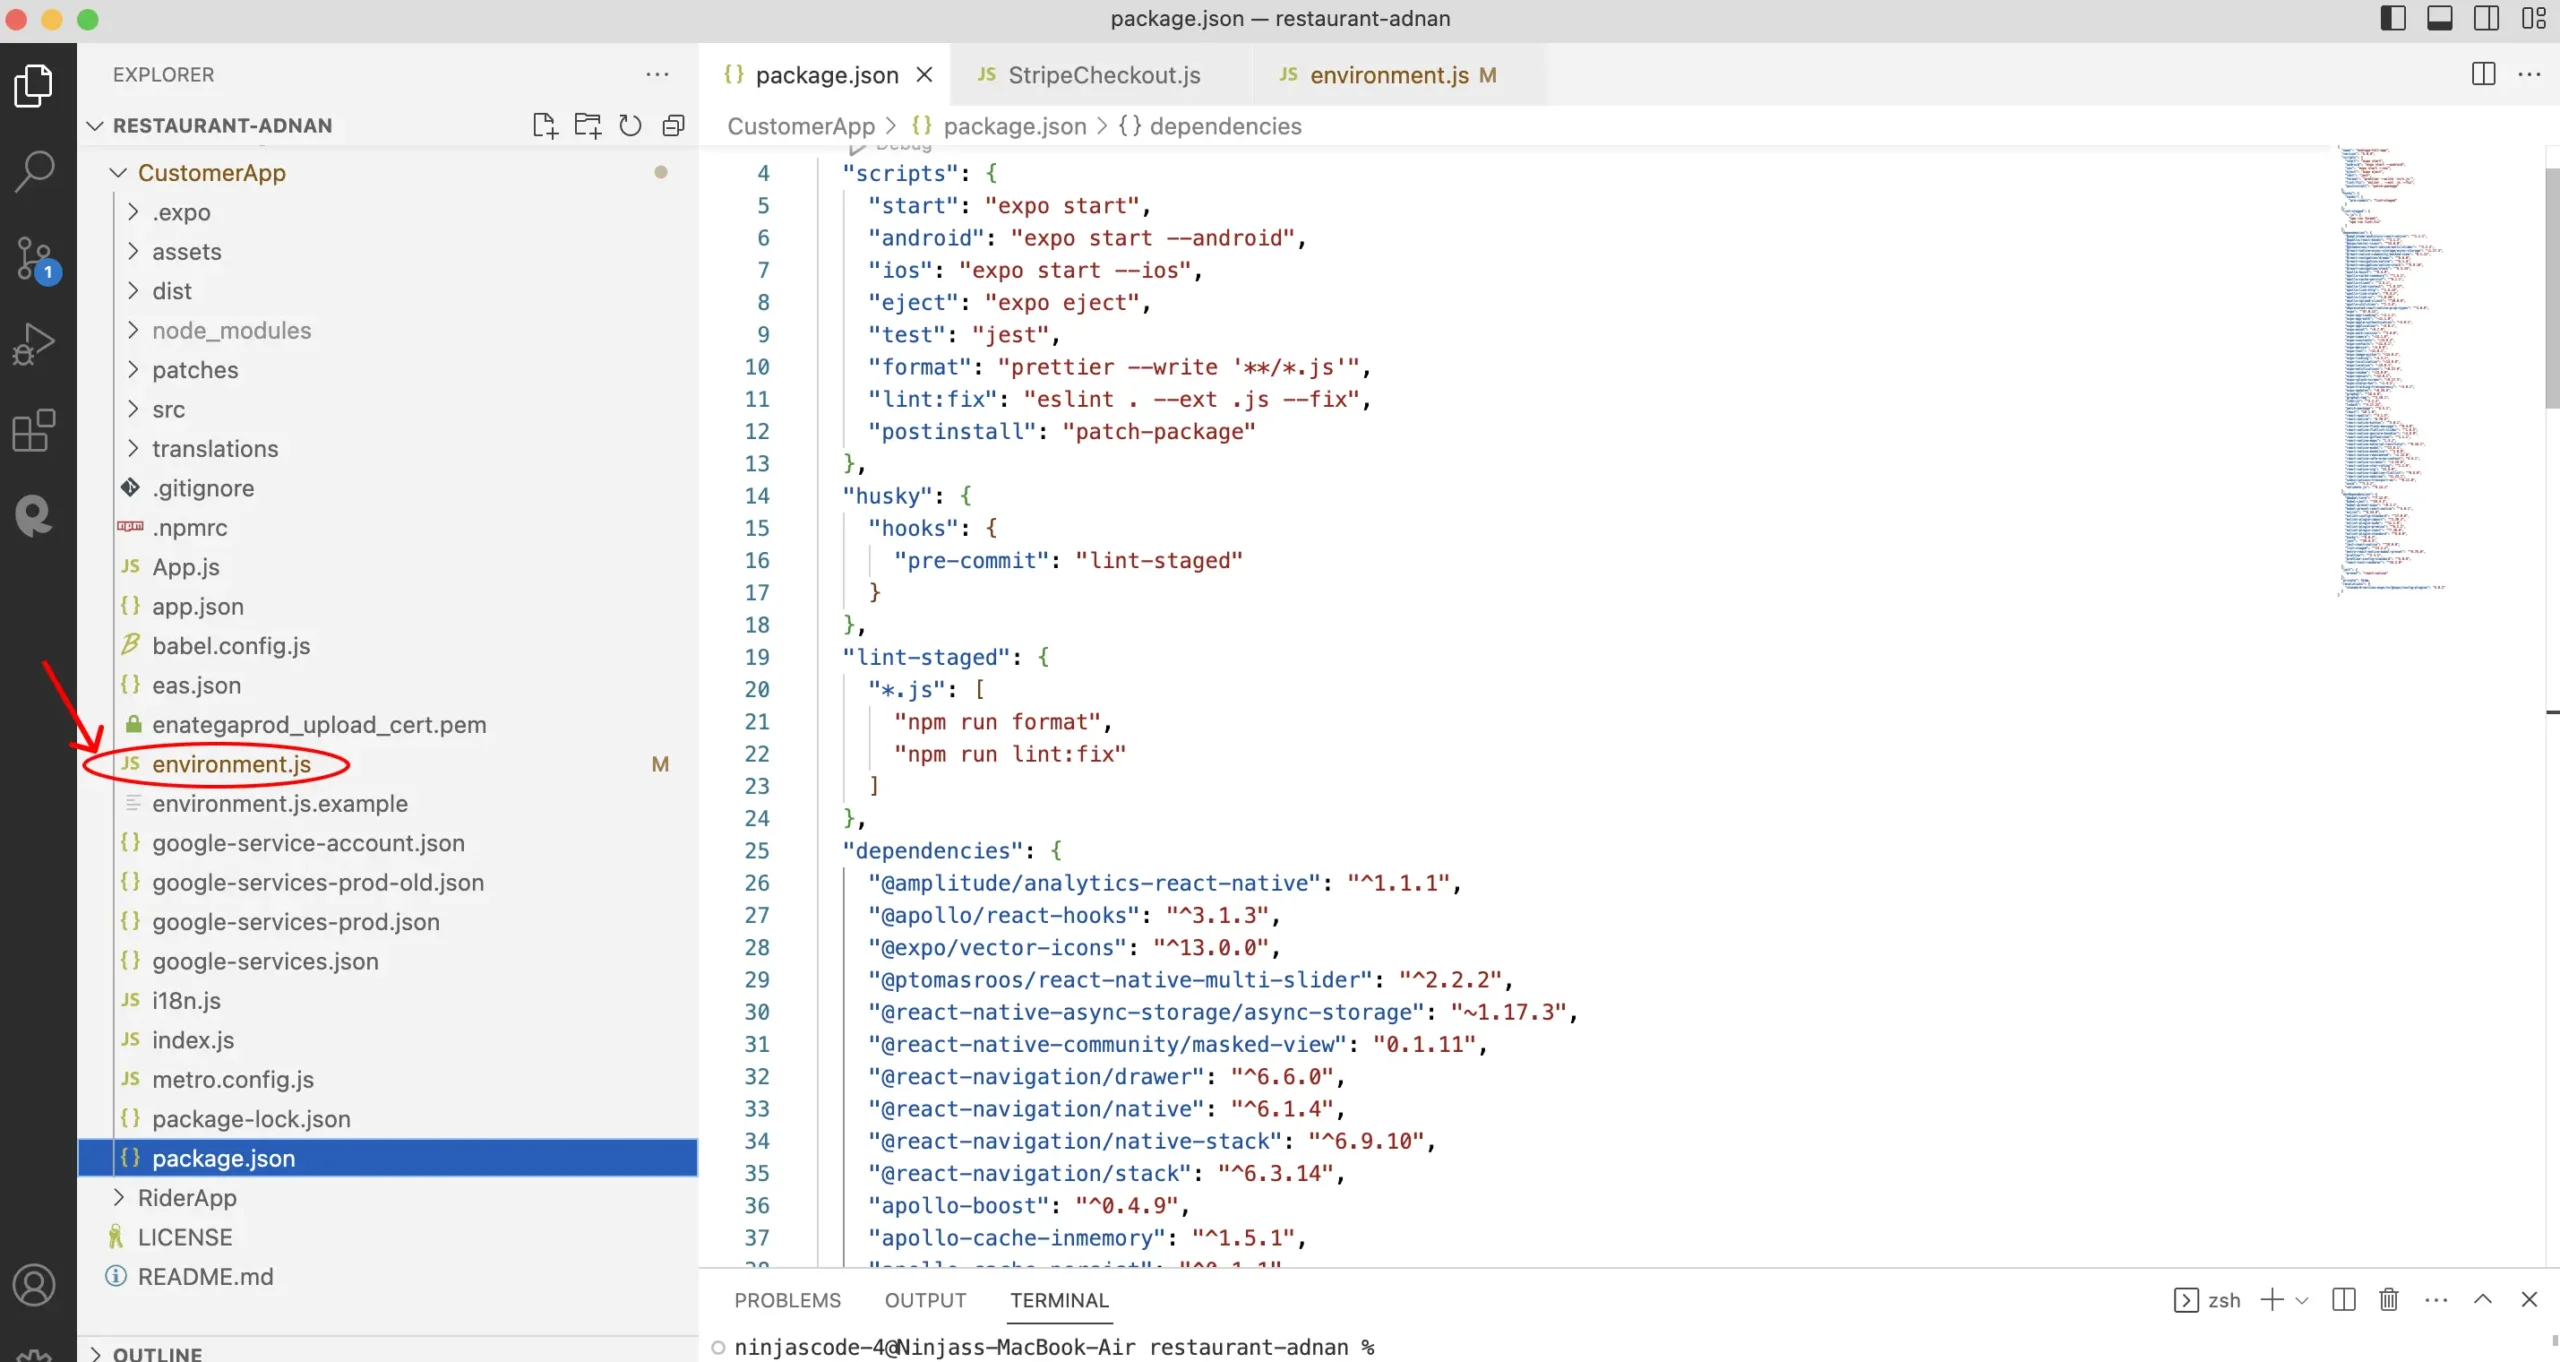Open the Extensions view

click(35, 431)
